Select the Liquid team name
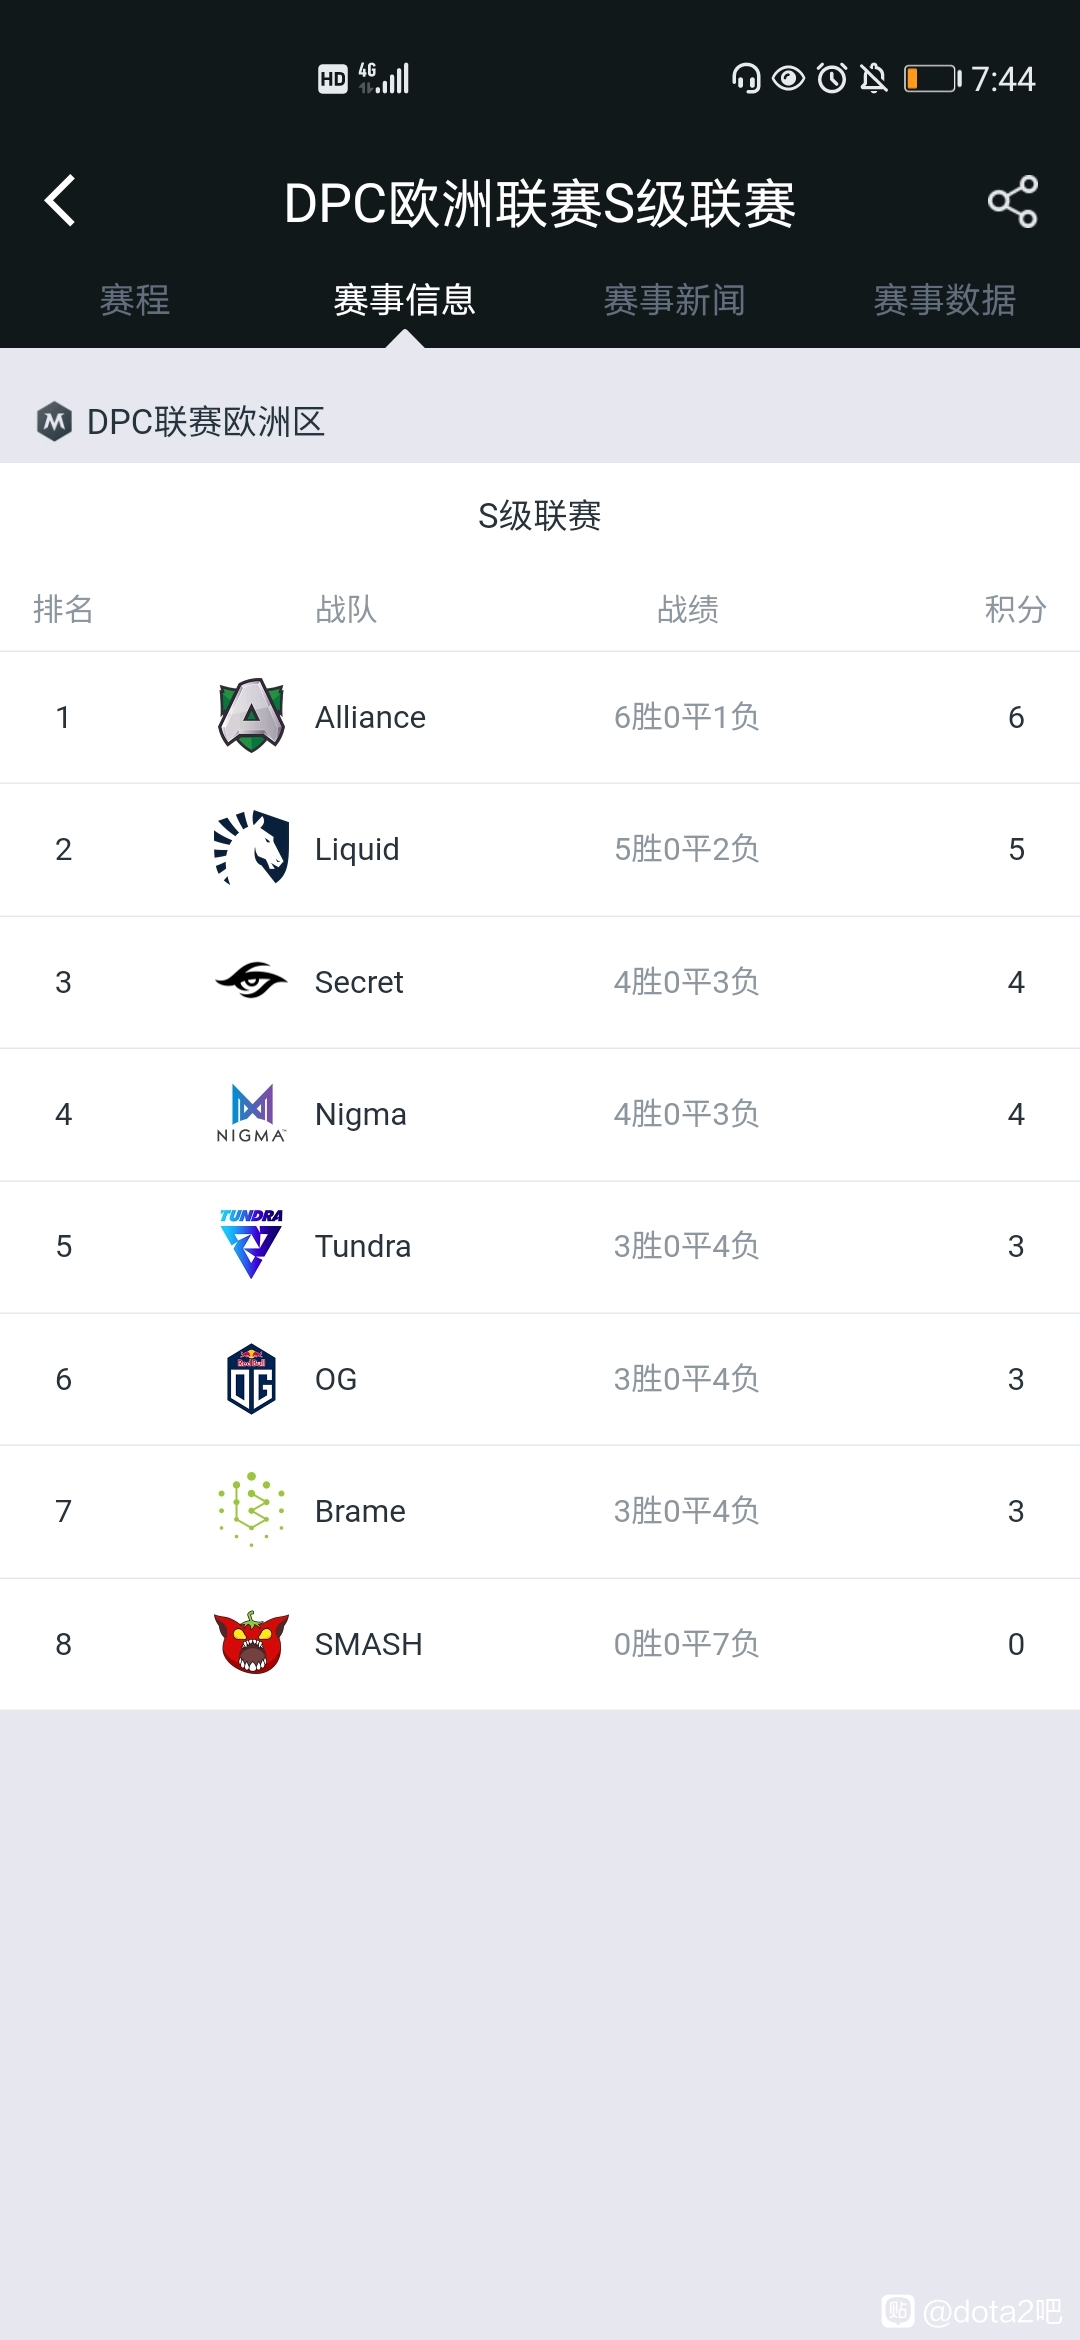Screen dimensions: 1080x2340 click(357, 849)
